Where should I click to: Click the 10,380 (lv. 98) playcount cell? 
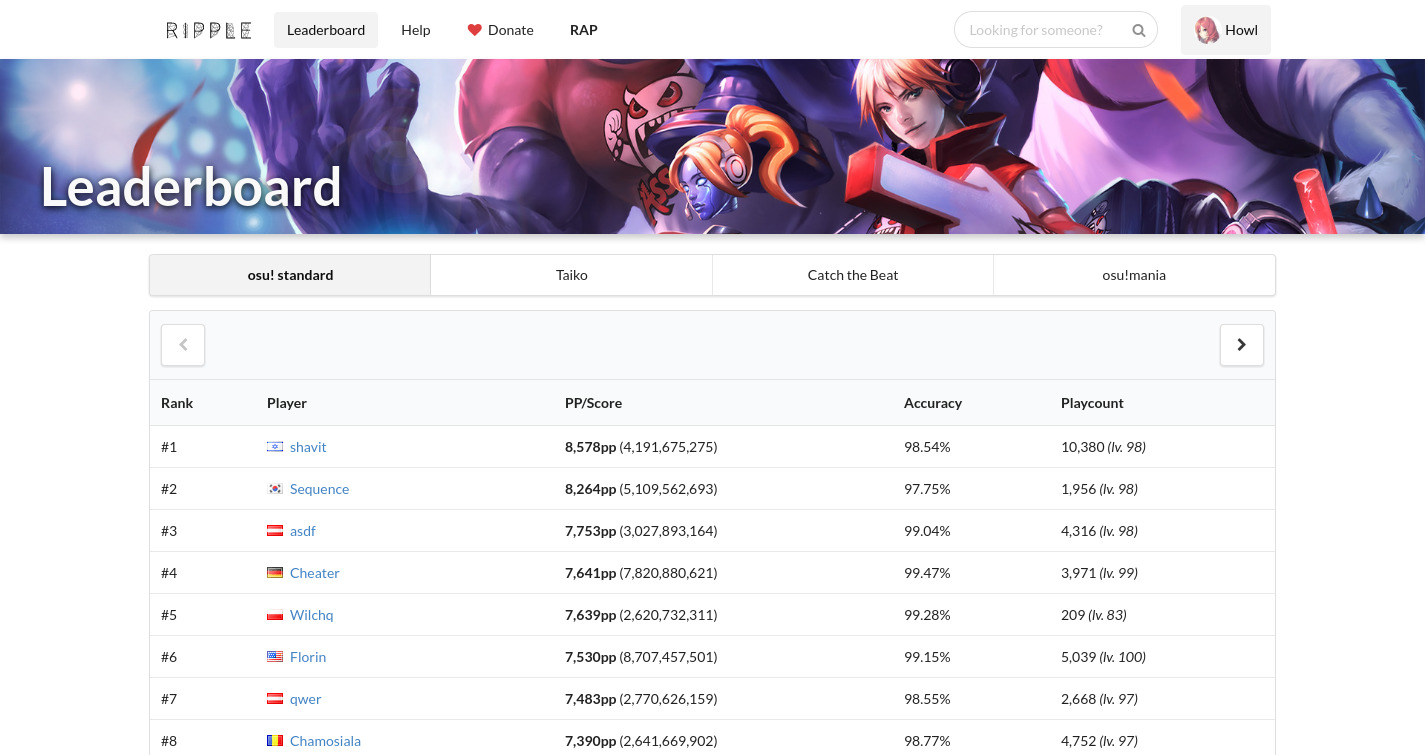pos(1103,447)
